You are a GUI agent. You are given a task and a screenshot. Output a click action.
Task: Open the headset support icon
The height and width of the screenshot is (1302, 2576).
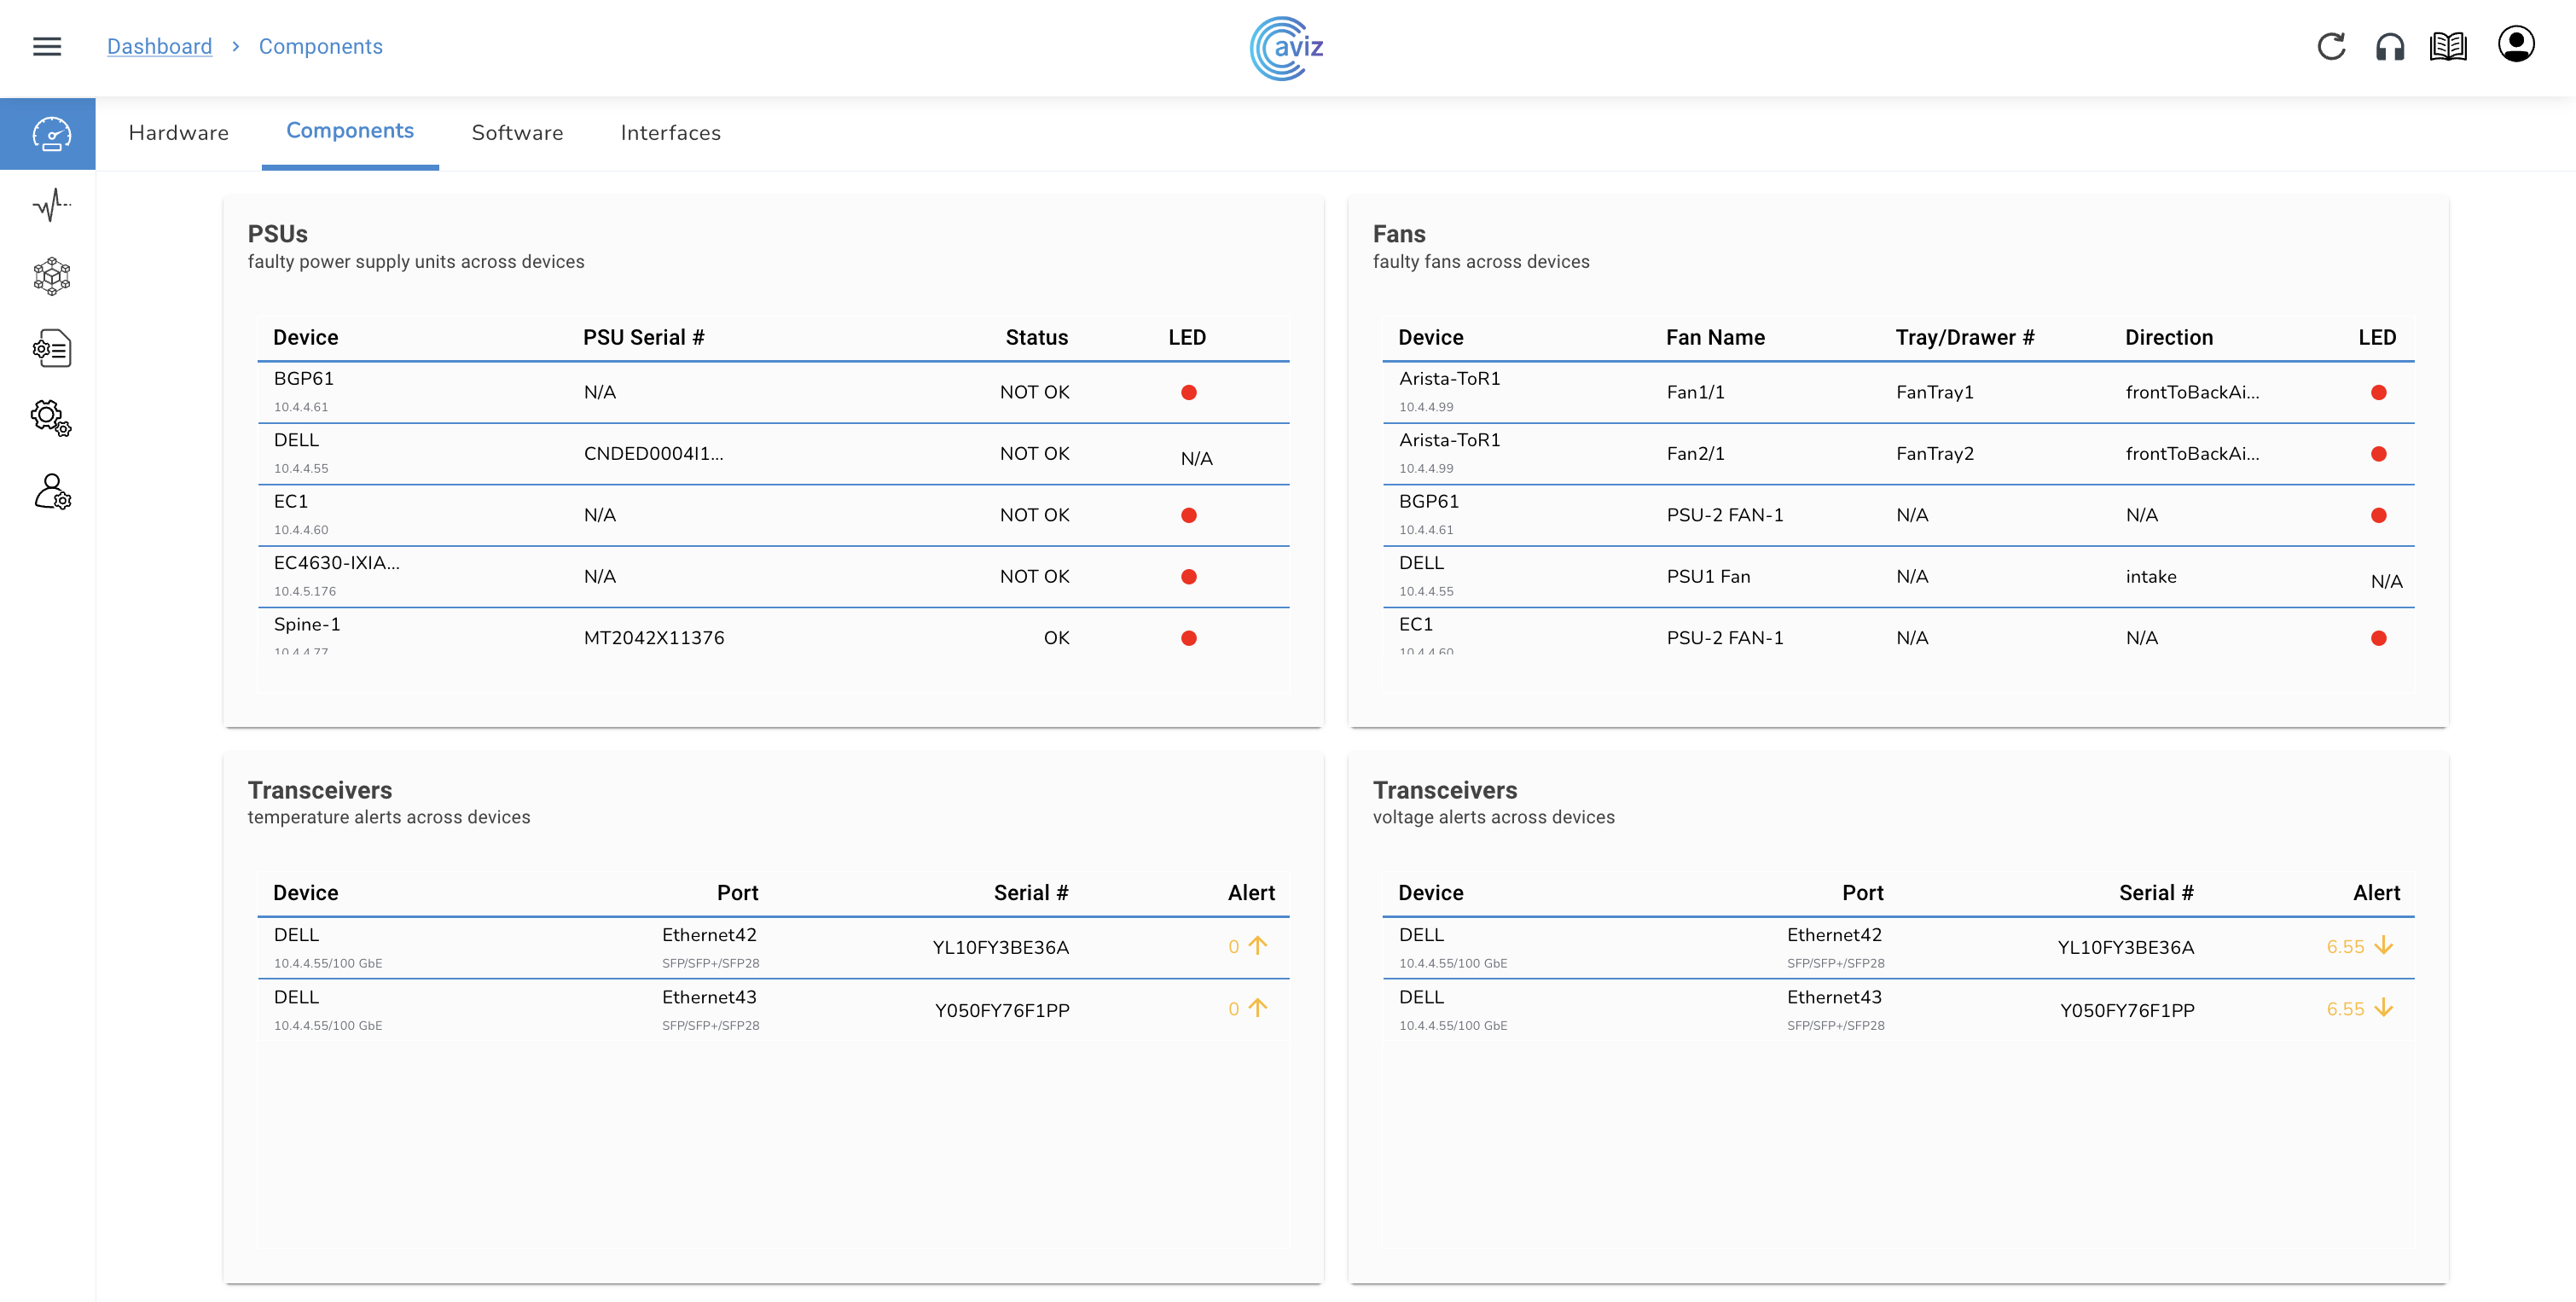pos(2390,47)
